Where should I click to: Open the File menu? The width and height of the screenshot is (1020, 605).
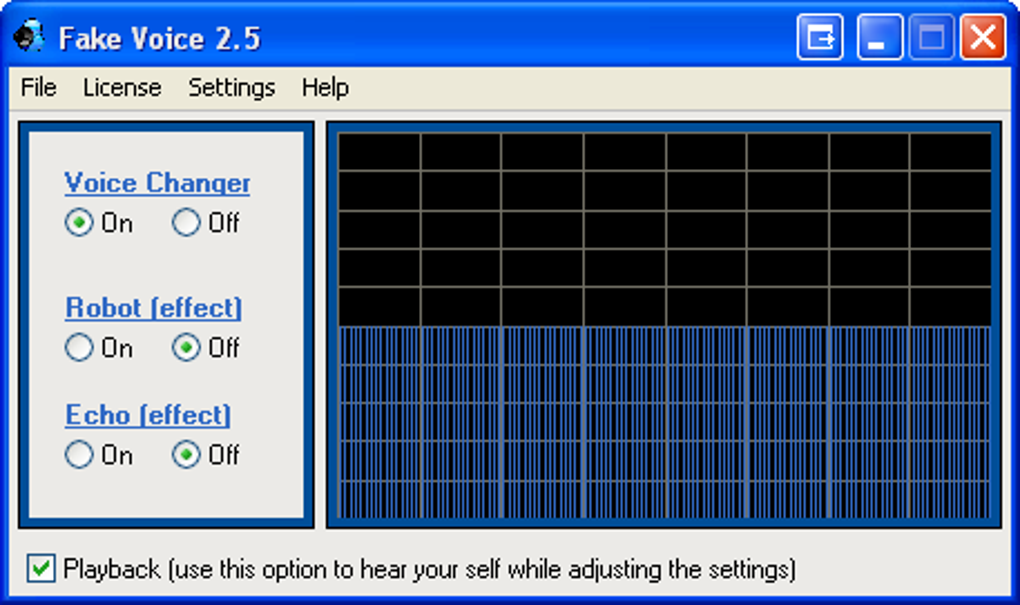(38, 87)
